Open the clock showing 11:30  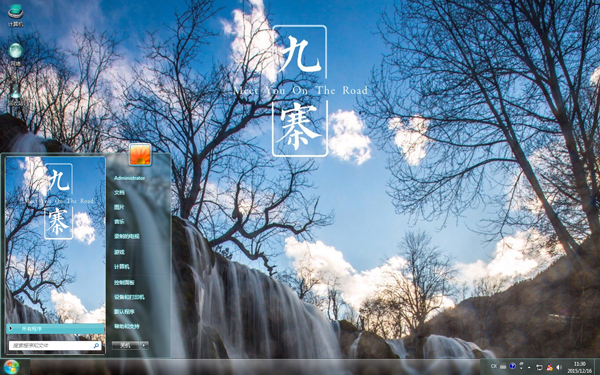(x=579, y=367)
